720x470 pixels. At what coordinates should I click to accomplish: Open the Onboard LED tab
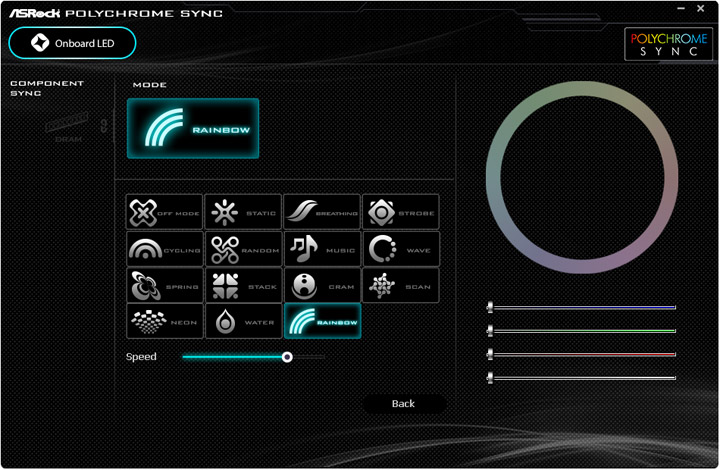pyautogui.click(x=72, y=43)
